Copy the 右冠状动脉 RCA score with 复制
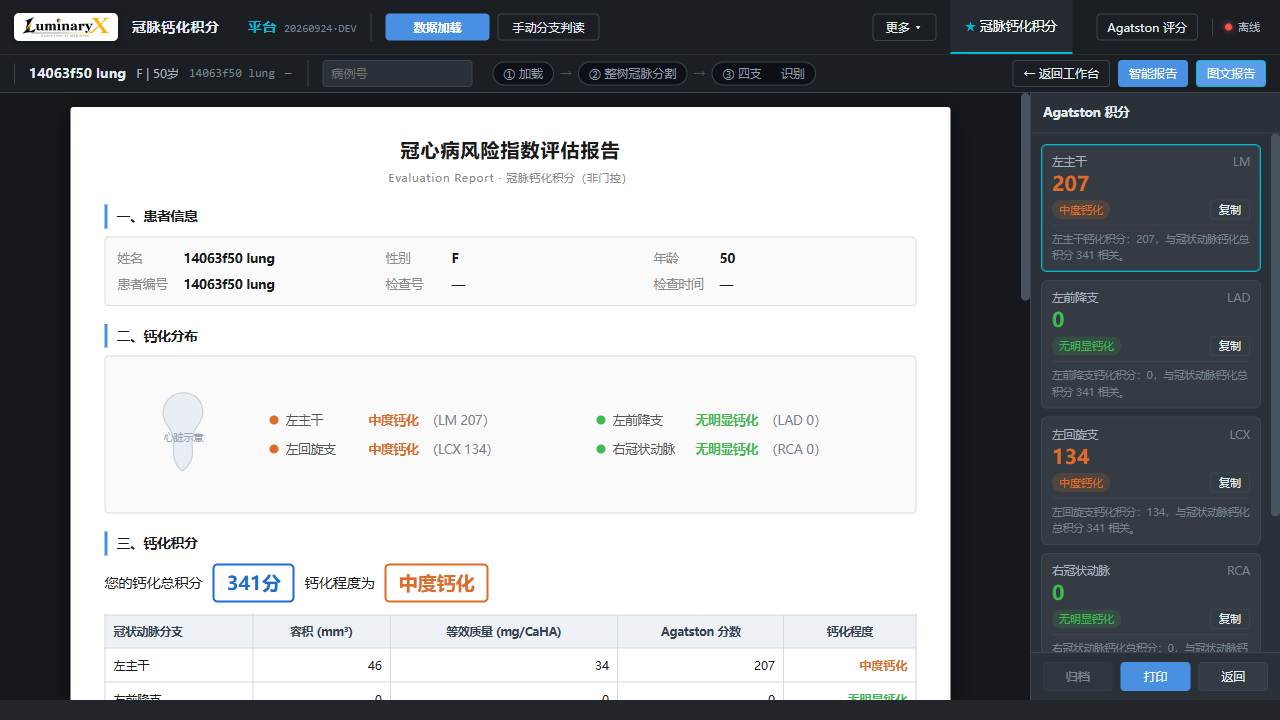This screenshot has width=1280, height=720. [1229, 619]
